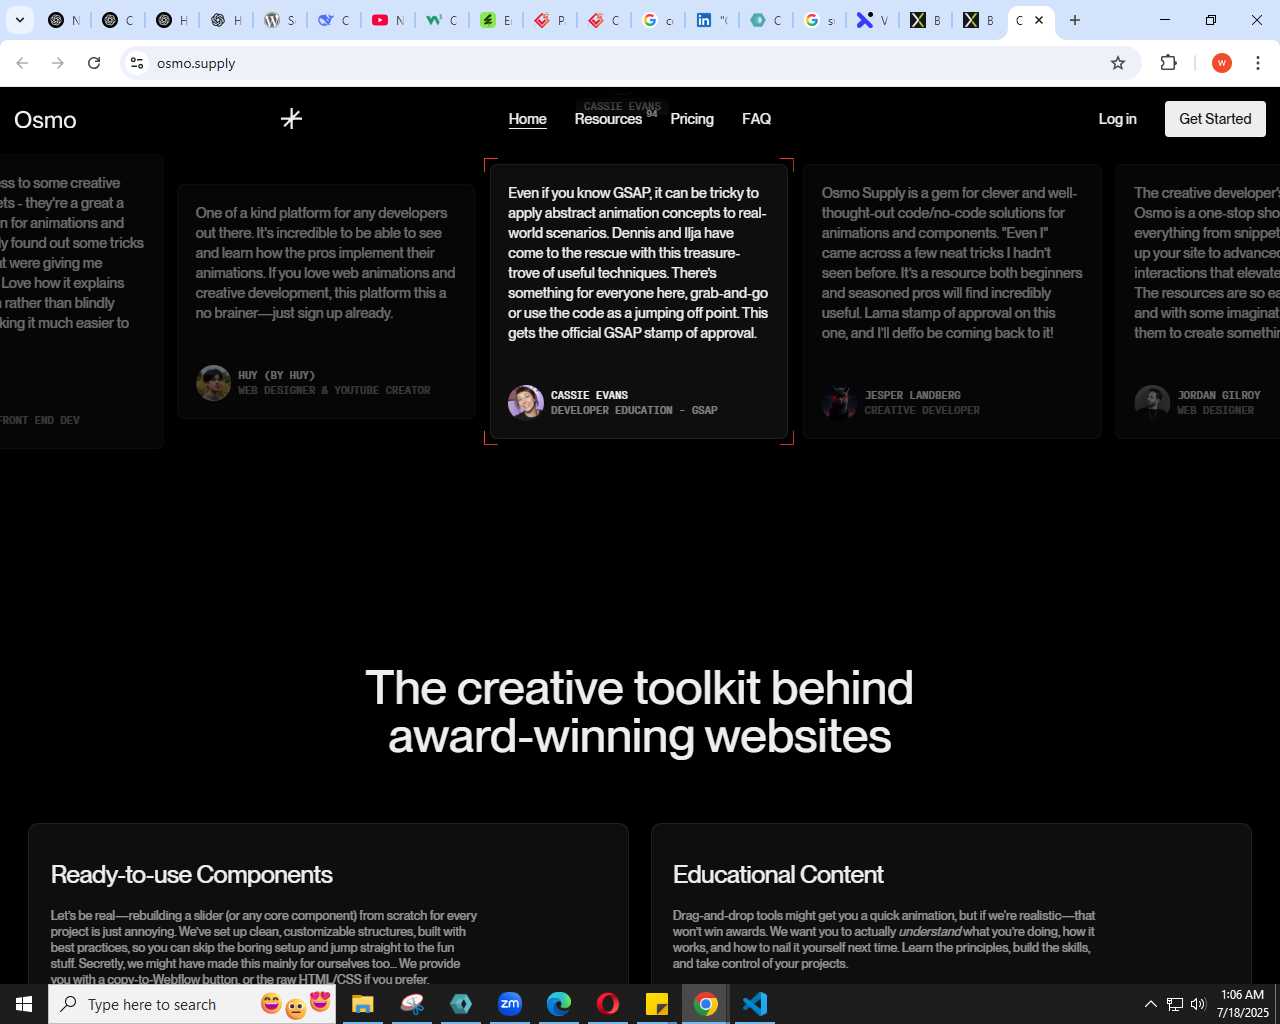Click the taskbar search box
1280x1024 pixels.
193,1004
